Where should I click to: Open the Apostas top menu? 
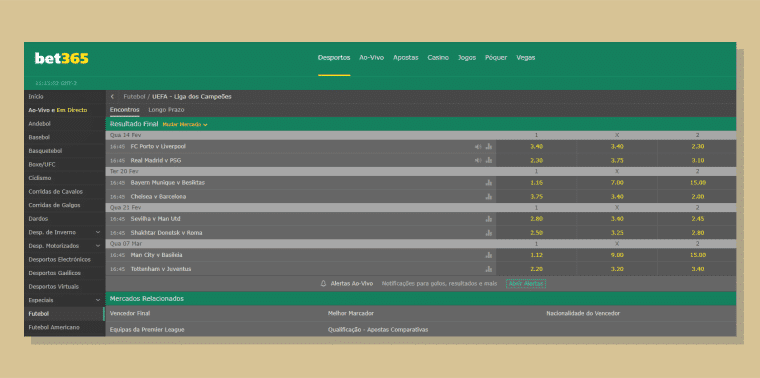[x=406, y=58]
